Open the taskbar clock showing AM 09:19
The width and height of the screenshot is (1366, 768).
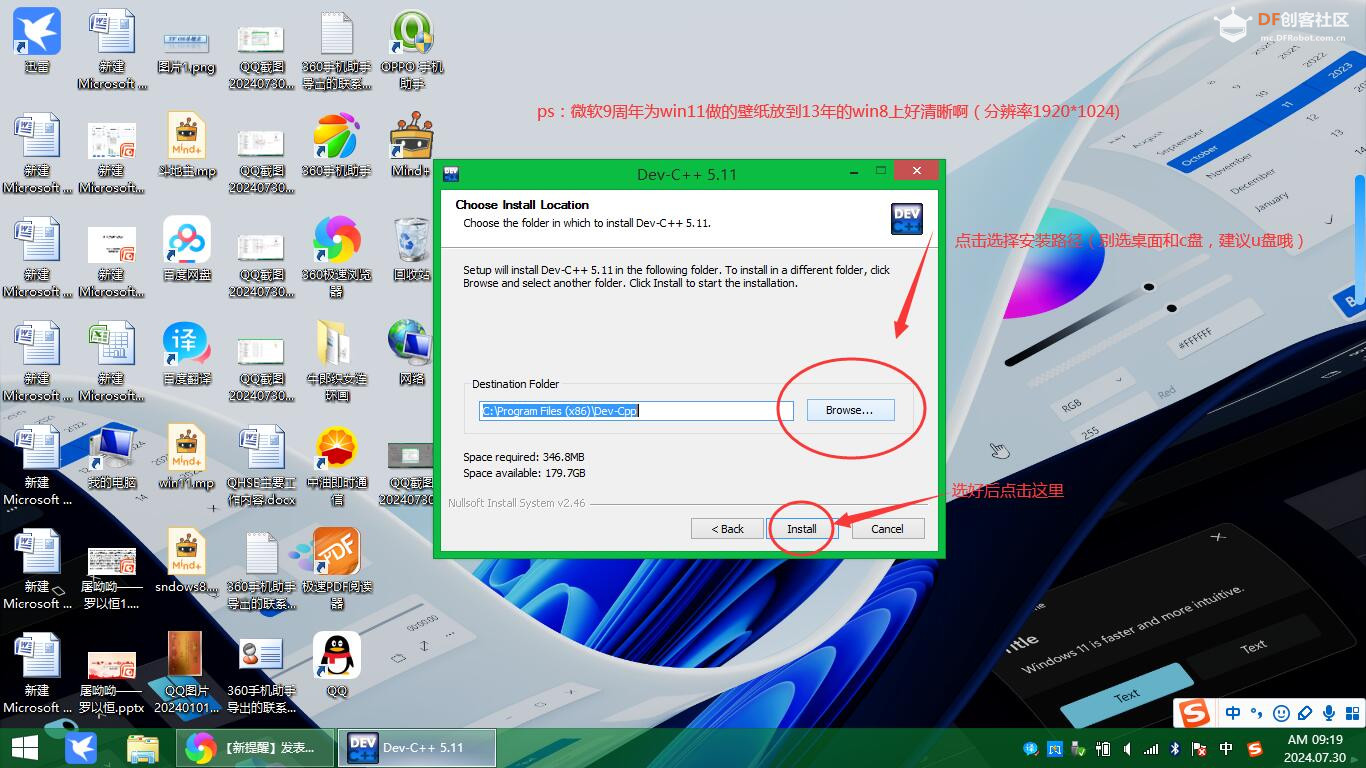[1314, 748]
